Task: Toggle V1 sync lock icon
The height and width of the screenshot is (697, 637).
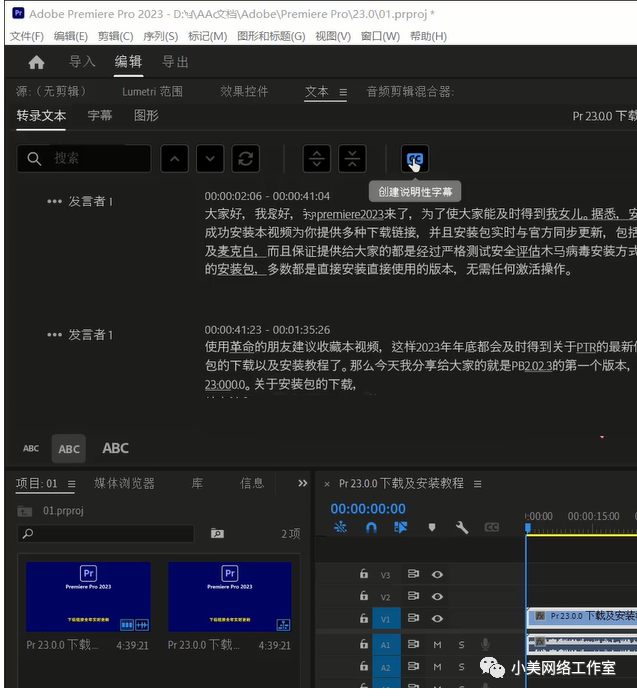Action: (x=413, y=618)
